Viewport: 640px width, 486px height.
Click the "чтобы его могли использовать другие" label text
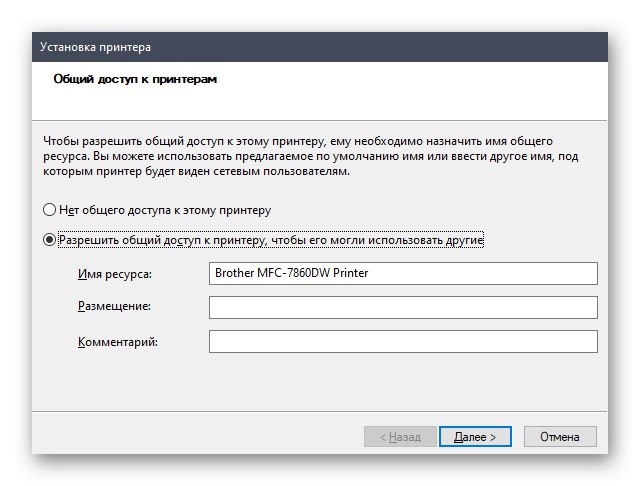[399, 240]
